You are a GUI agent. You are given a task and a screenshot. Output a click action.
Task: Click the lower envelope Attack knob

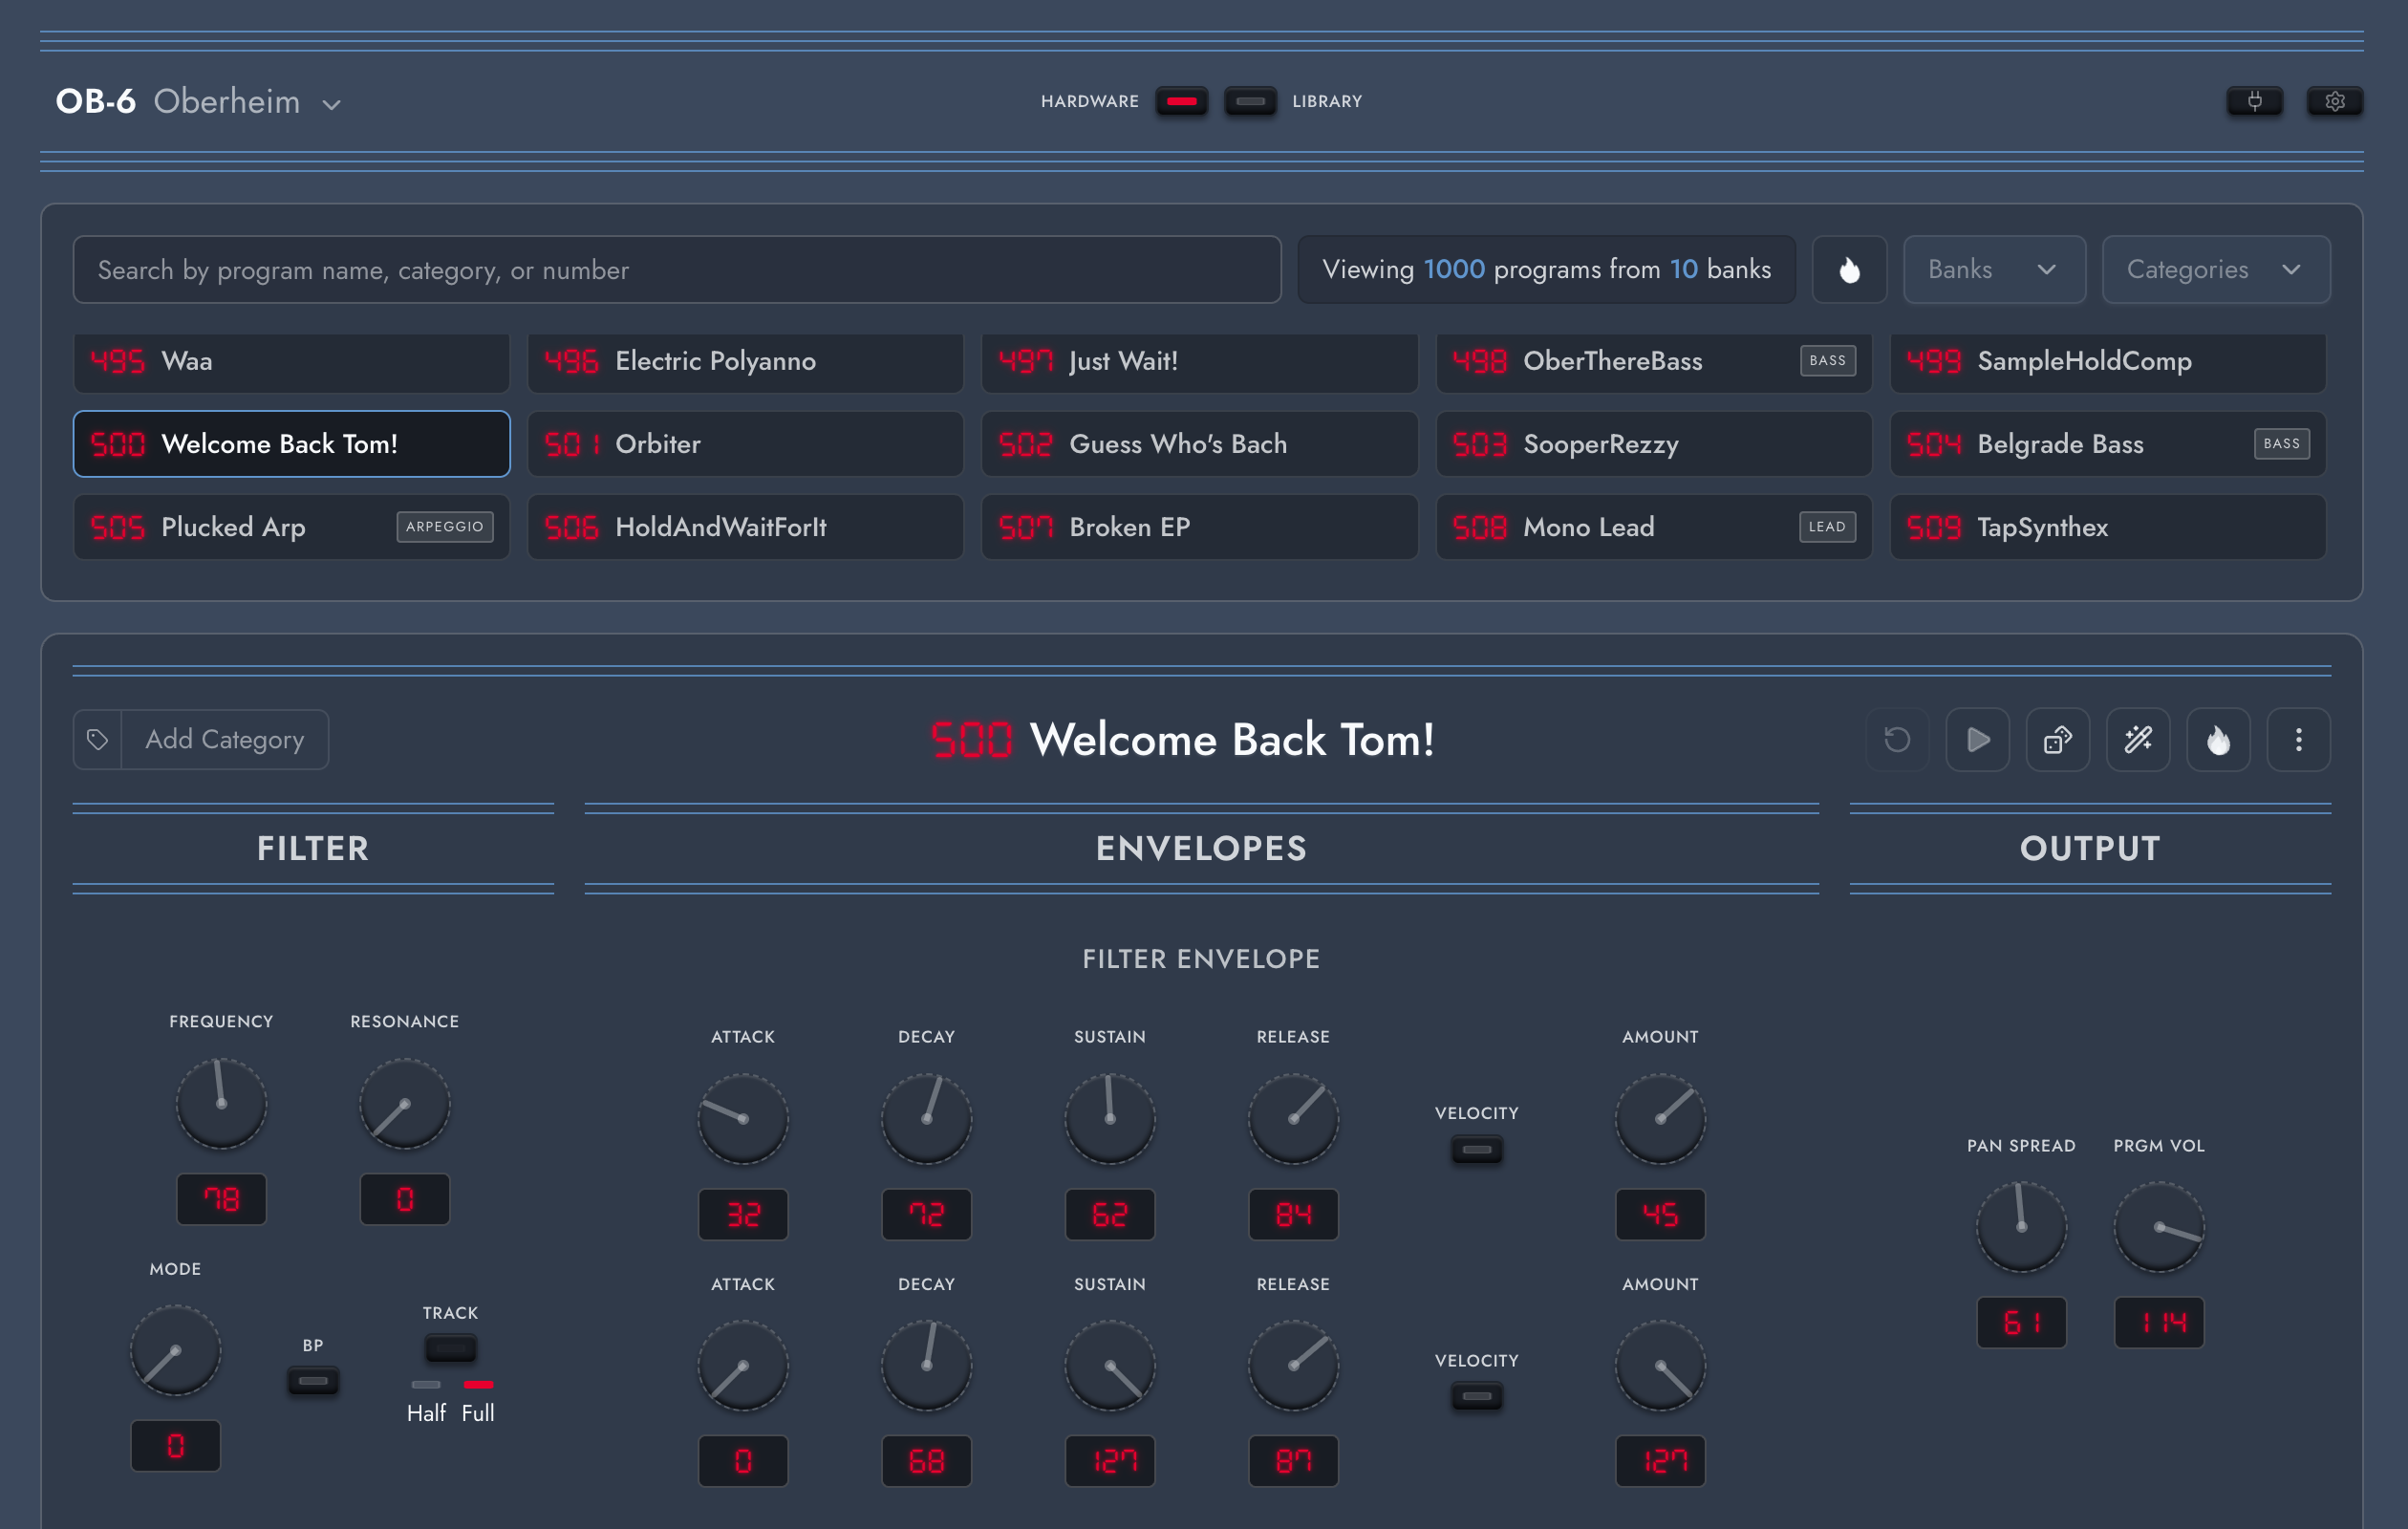(742, 1365)
